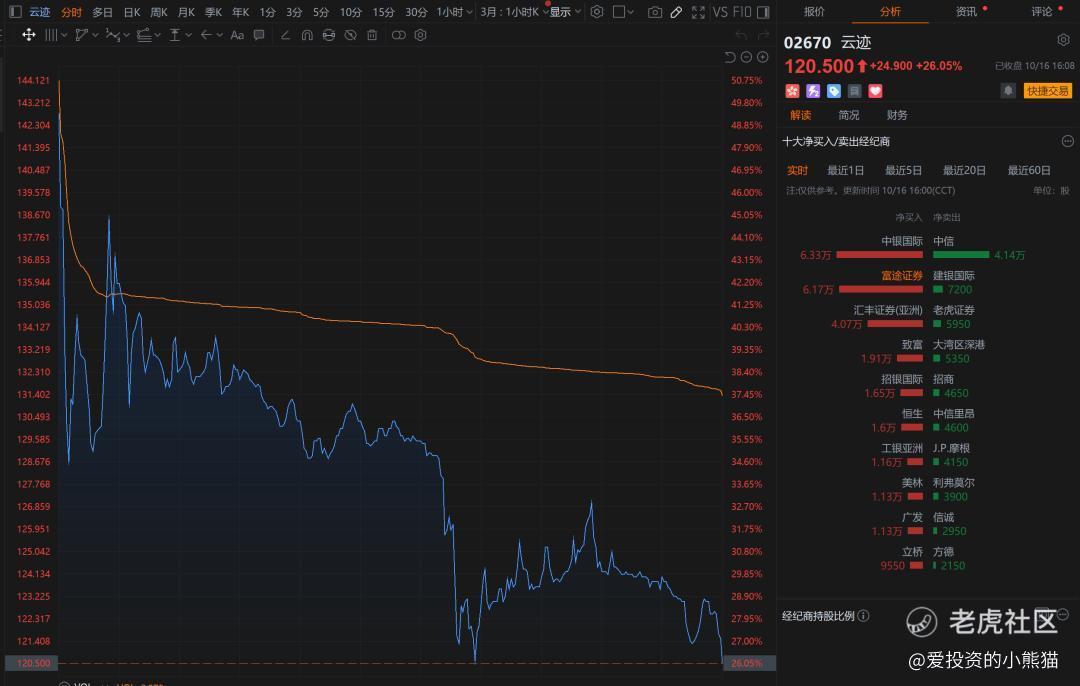
Task: Switch to the 简况 overview subtab
Action: coord(849,115)
